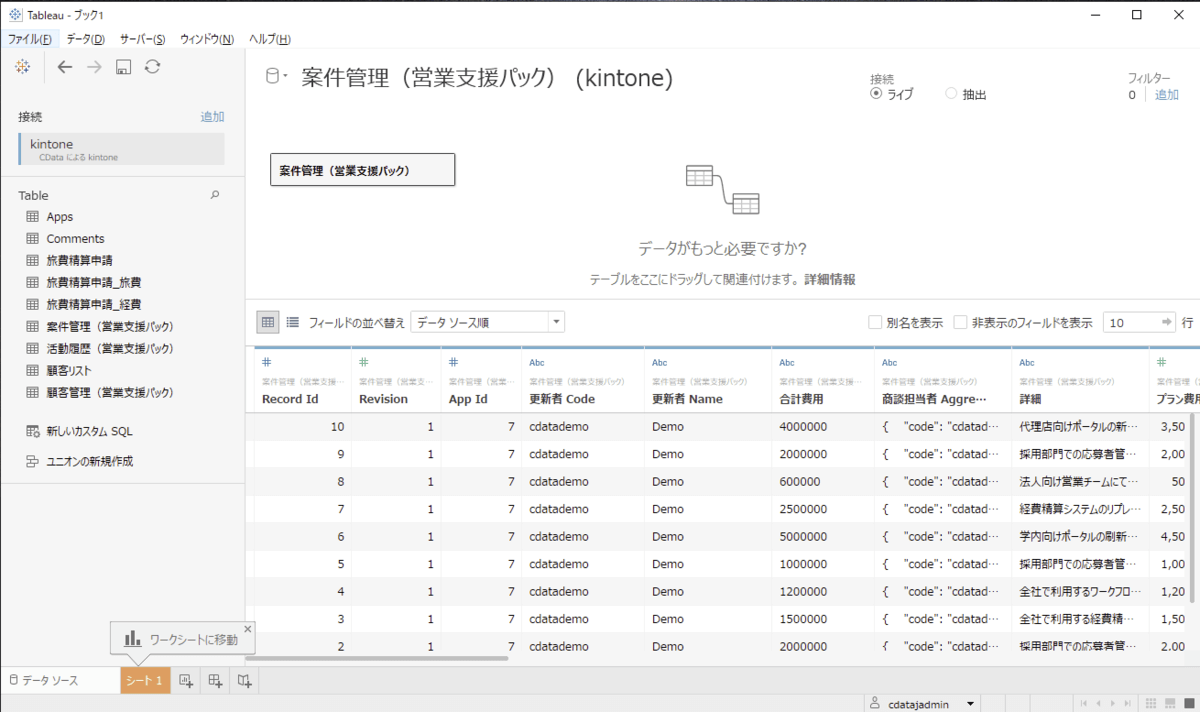Image resolution: width=1200 pixels, height=712 pixels.
Task: Click the number type icon above Record Id
Action: pyautogui.click(x=266, y=362)
